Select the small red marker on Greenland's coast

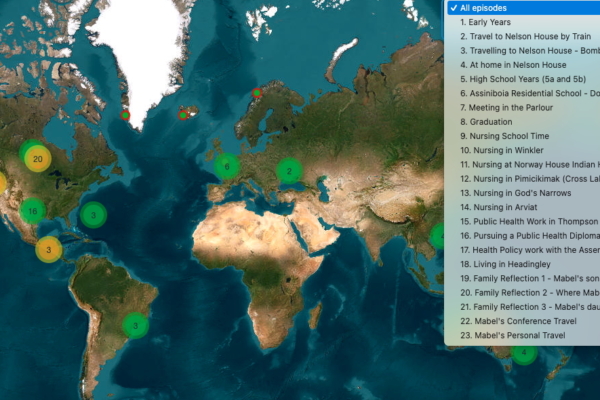pyautogui.click(x=125, y=116)
